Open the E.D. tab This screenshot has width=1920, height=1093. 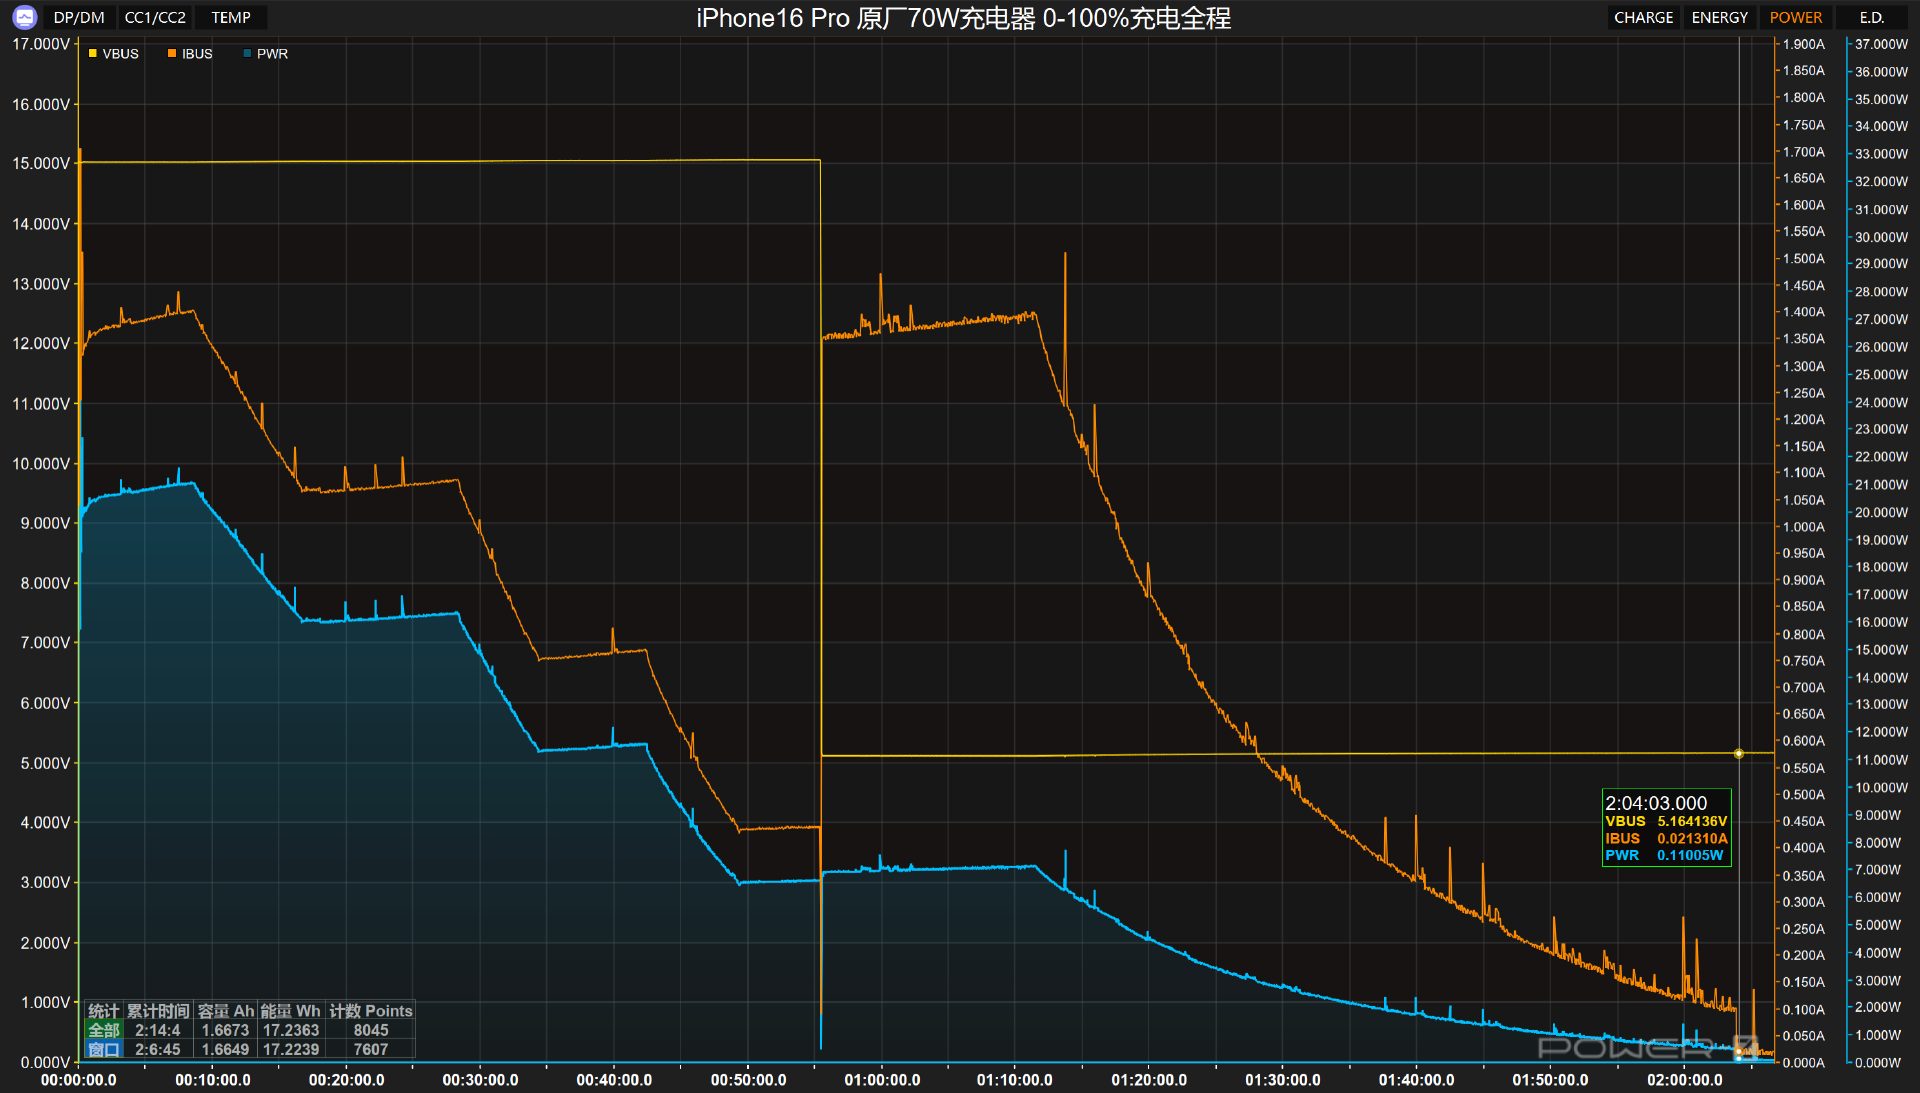(1871, 17)
